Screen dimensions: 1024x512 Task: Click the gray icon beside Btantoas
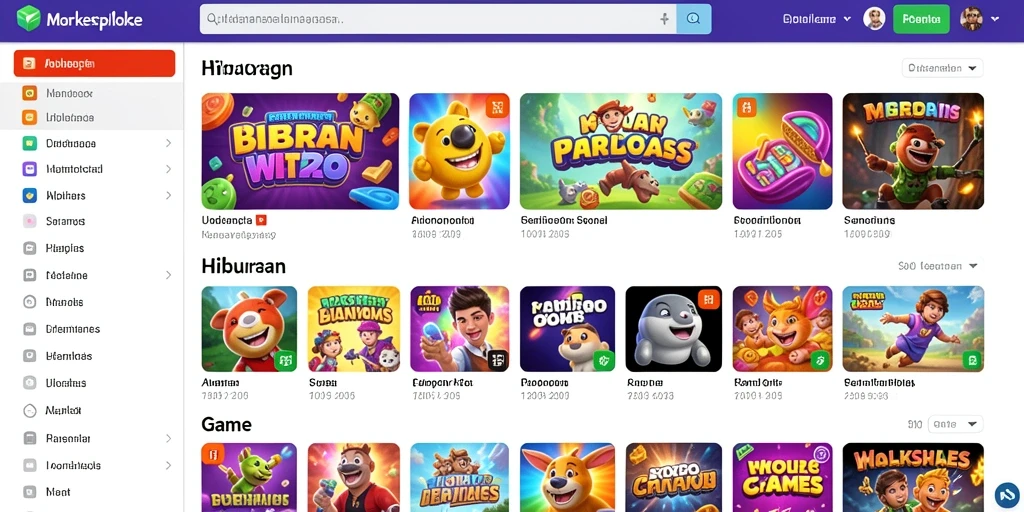29,356
